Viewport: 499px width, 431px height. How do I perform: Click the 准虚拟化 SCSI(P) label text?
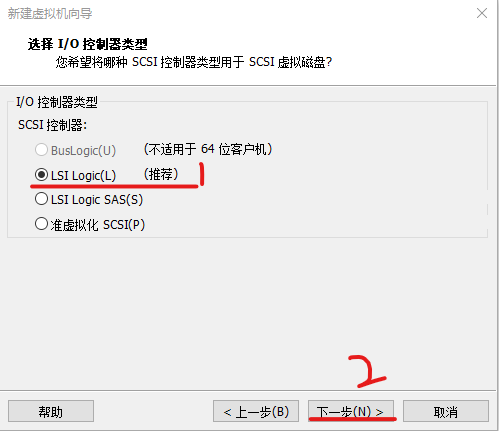tap(98, 225)
